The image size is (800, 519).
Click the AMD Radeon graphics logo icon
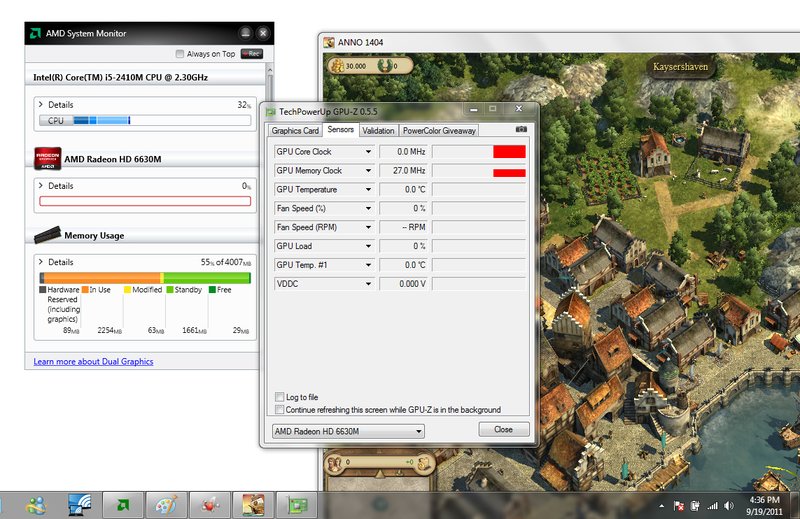pos(47,158)
